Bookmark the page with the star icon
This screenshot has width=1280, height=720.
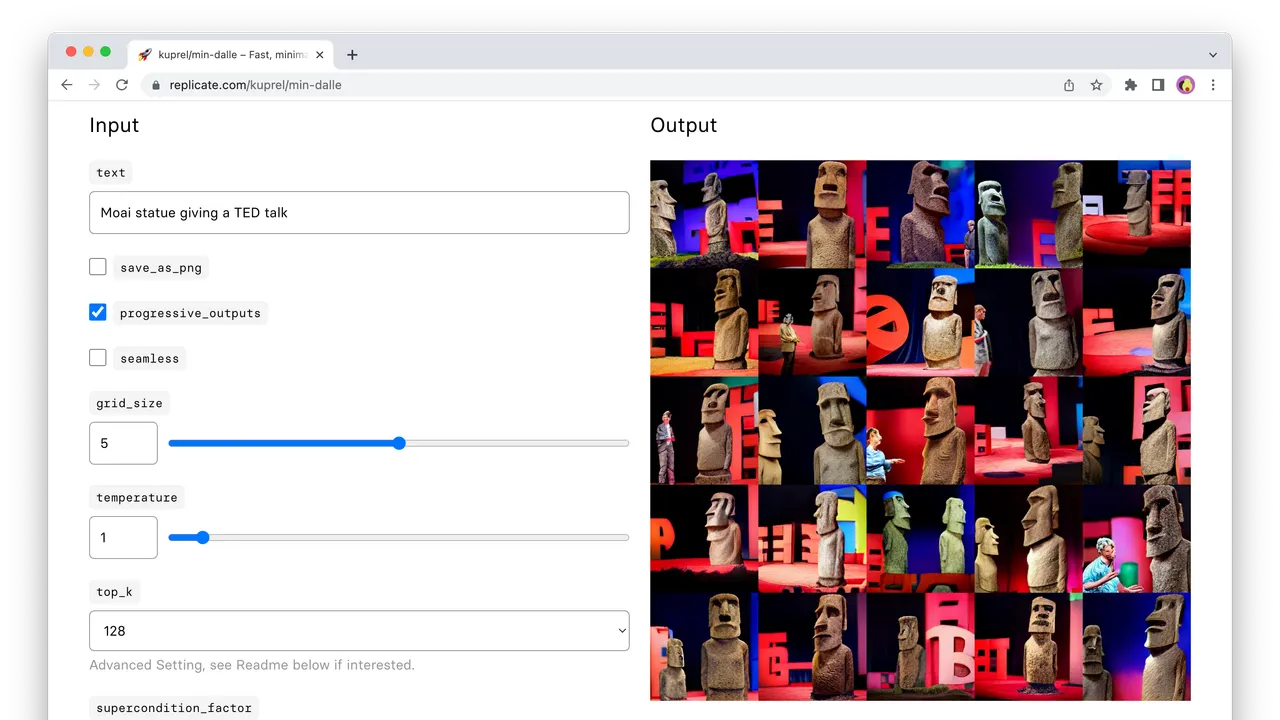[x=1096, y=85]
